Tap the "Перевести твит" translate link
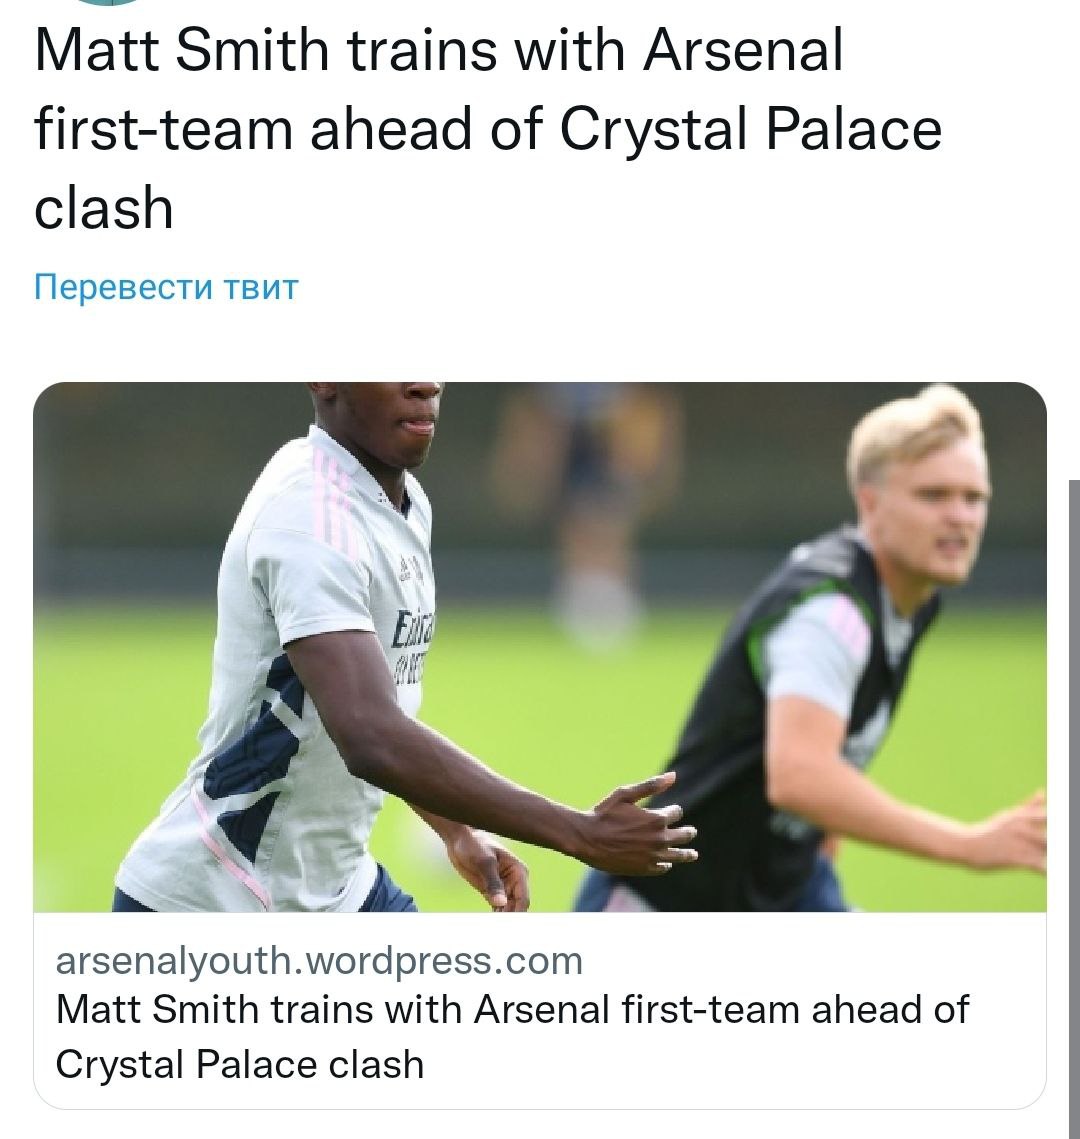Viewport: 1080px width, 1139px height. [x=166, y=288]
